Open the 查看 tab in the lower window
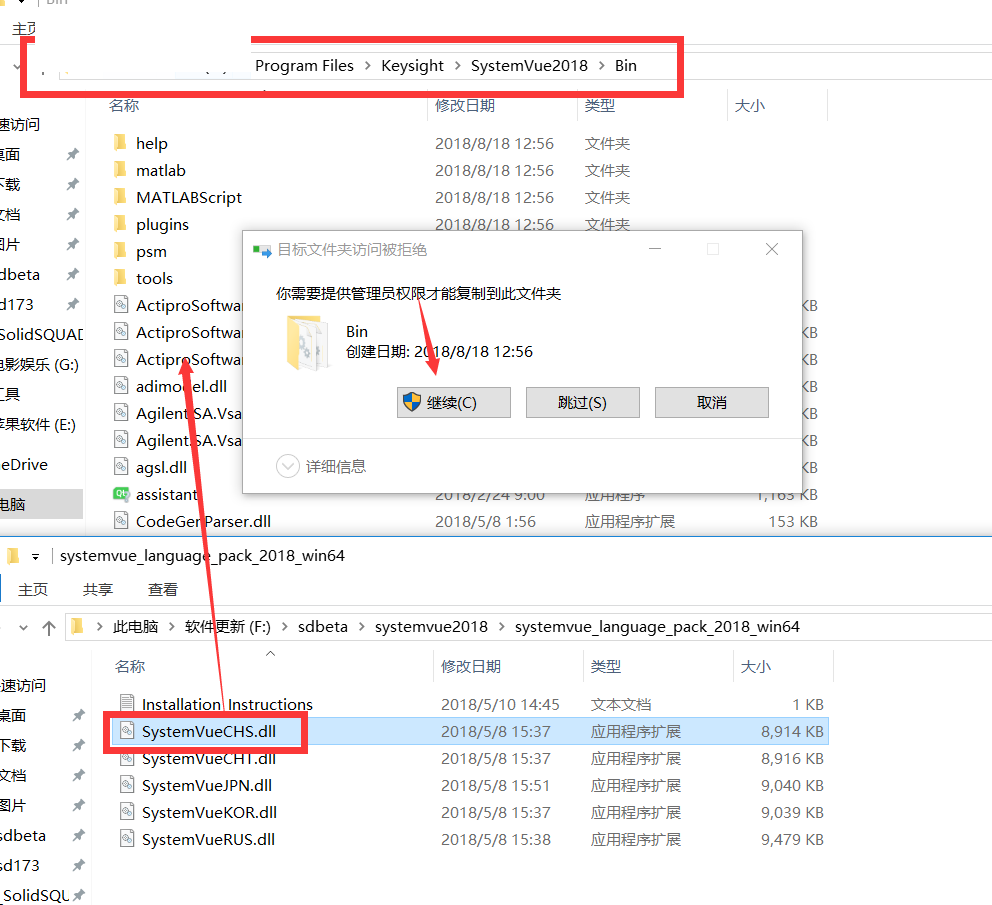This screenshot has width=992, height=905. coord(163,590)
